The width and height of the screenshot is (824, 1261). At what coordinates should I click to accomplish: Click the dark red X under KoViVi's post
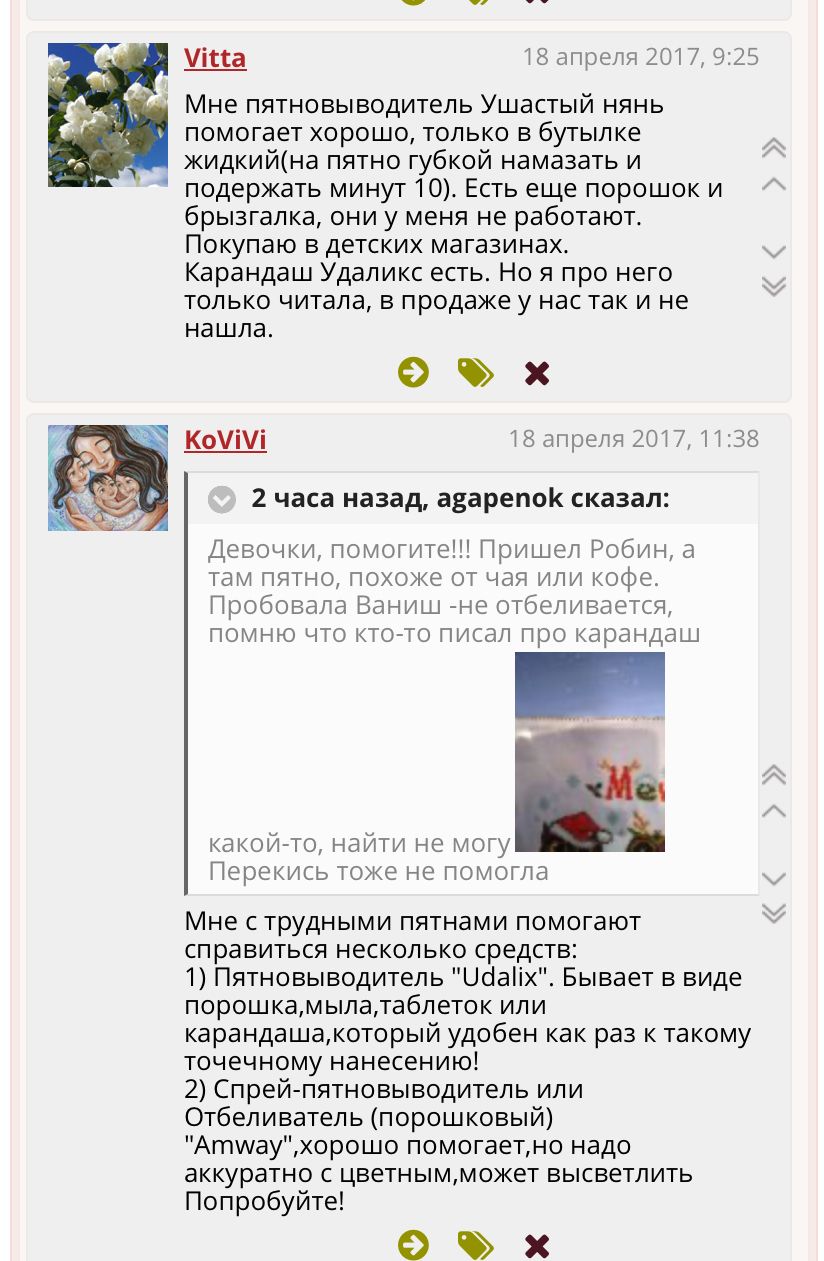(537, 1246)
